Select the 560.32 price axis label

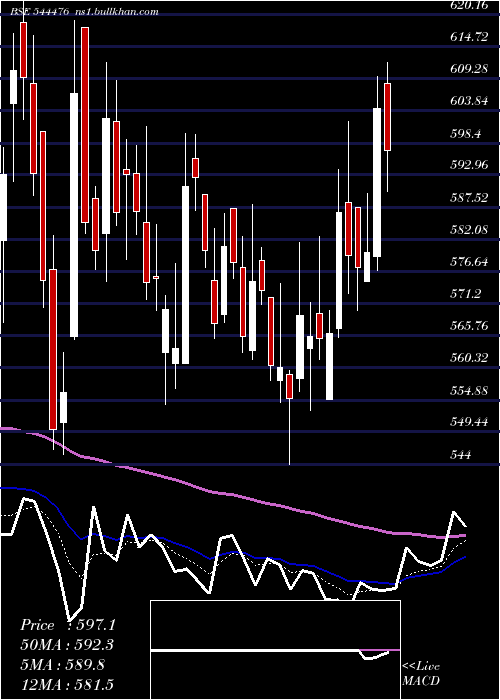pos(469,358)
